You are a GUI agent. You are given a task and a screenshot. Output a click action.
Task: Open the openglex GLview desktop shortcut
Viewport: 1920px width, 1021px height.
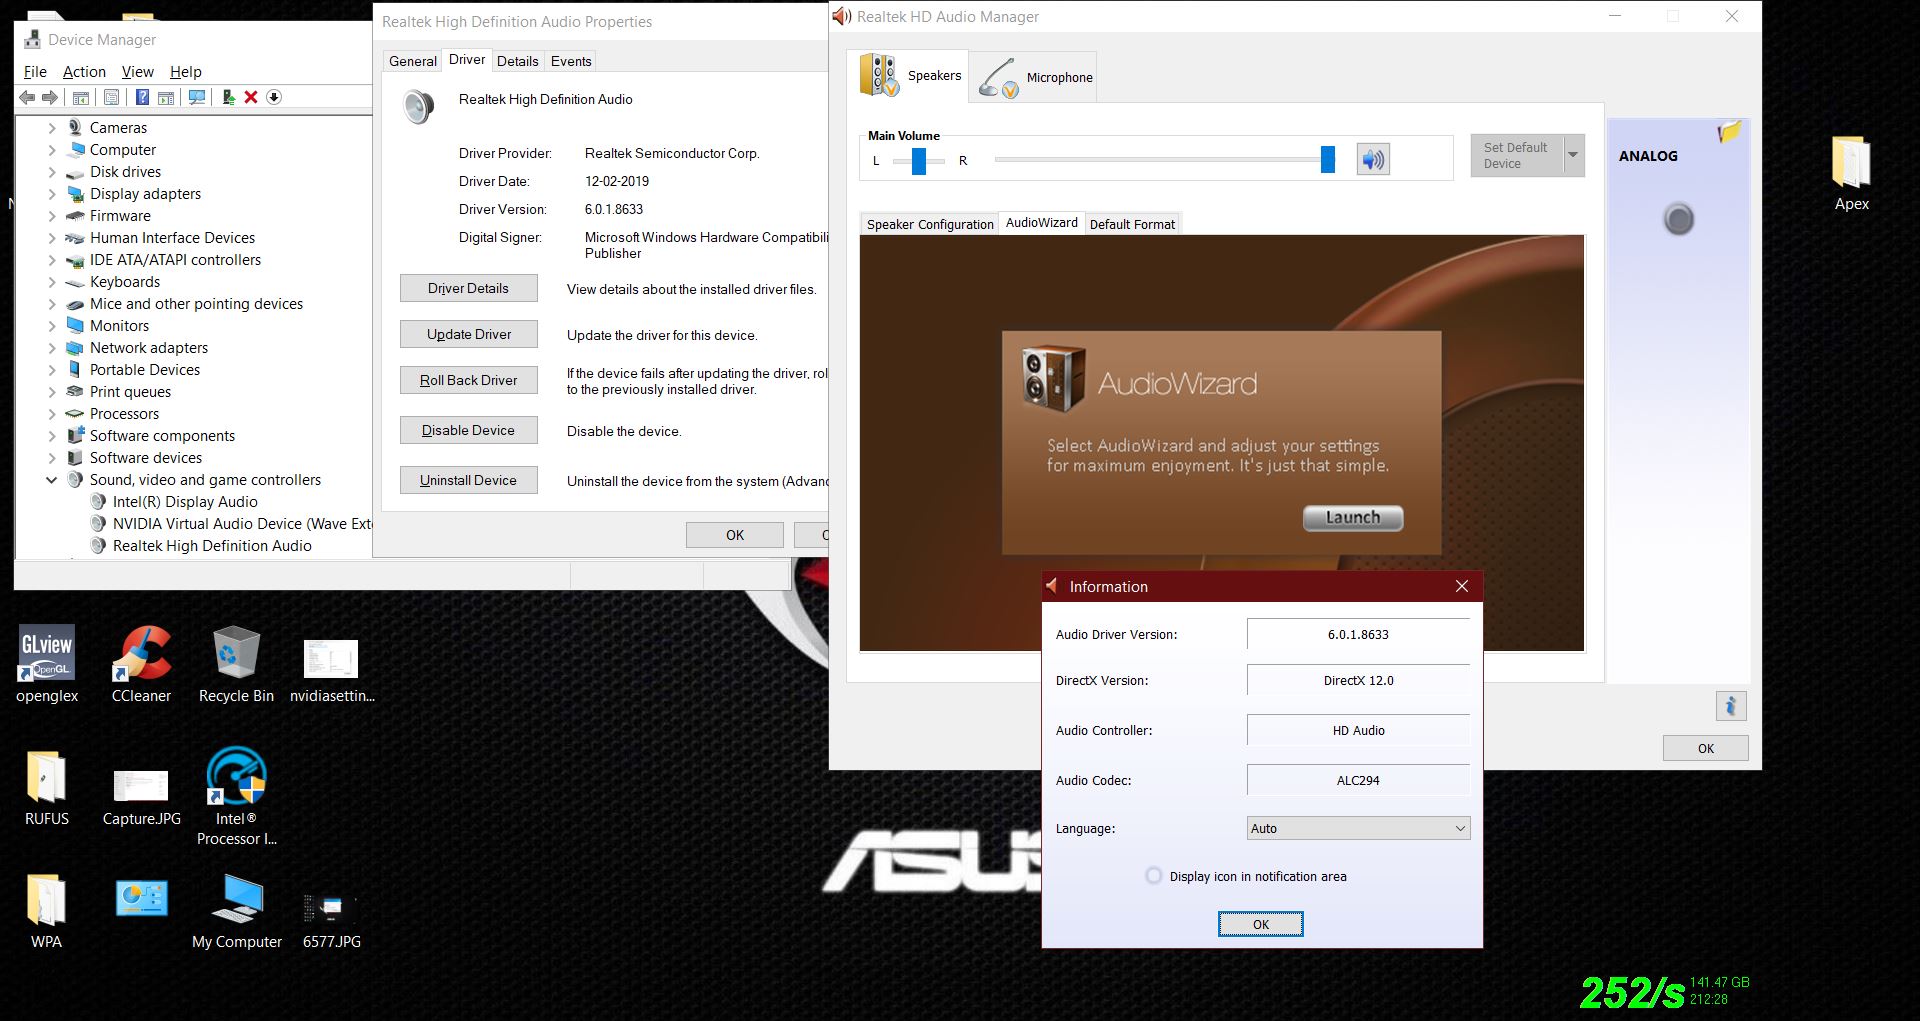[47, 663]
